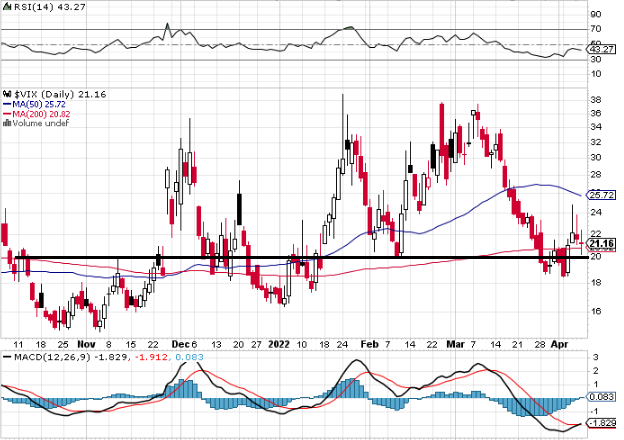The width and height of the screenshot is (624, 440).
Task: Click the Volume undef legend text
Action: pyautogui.click(x=41, y=123)
